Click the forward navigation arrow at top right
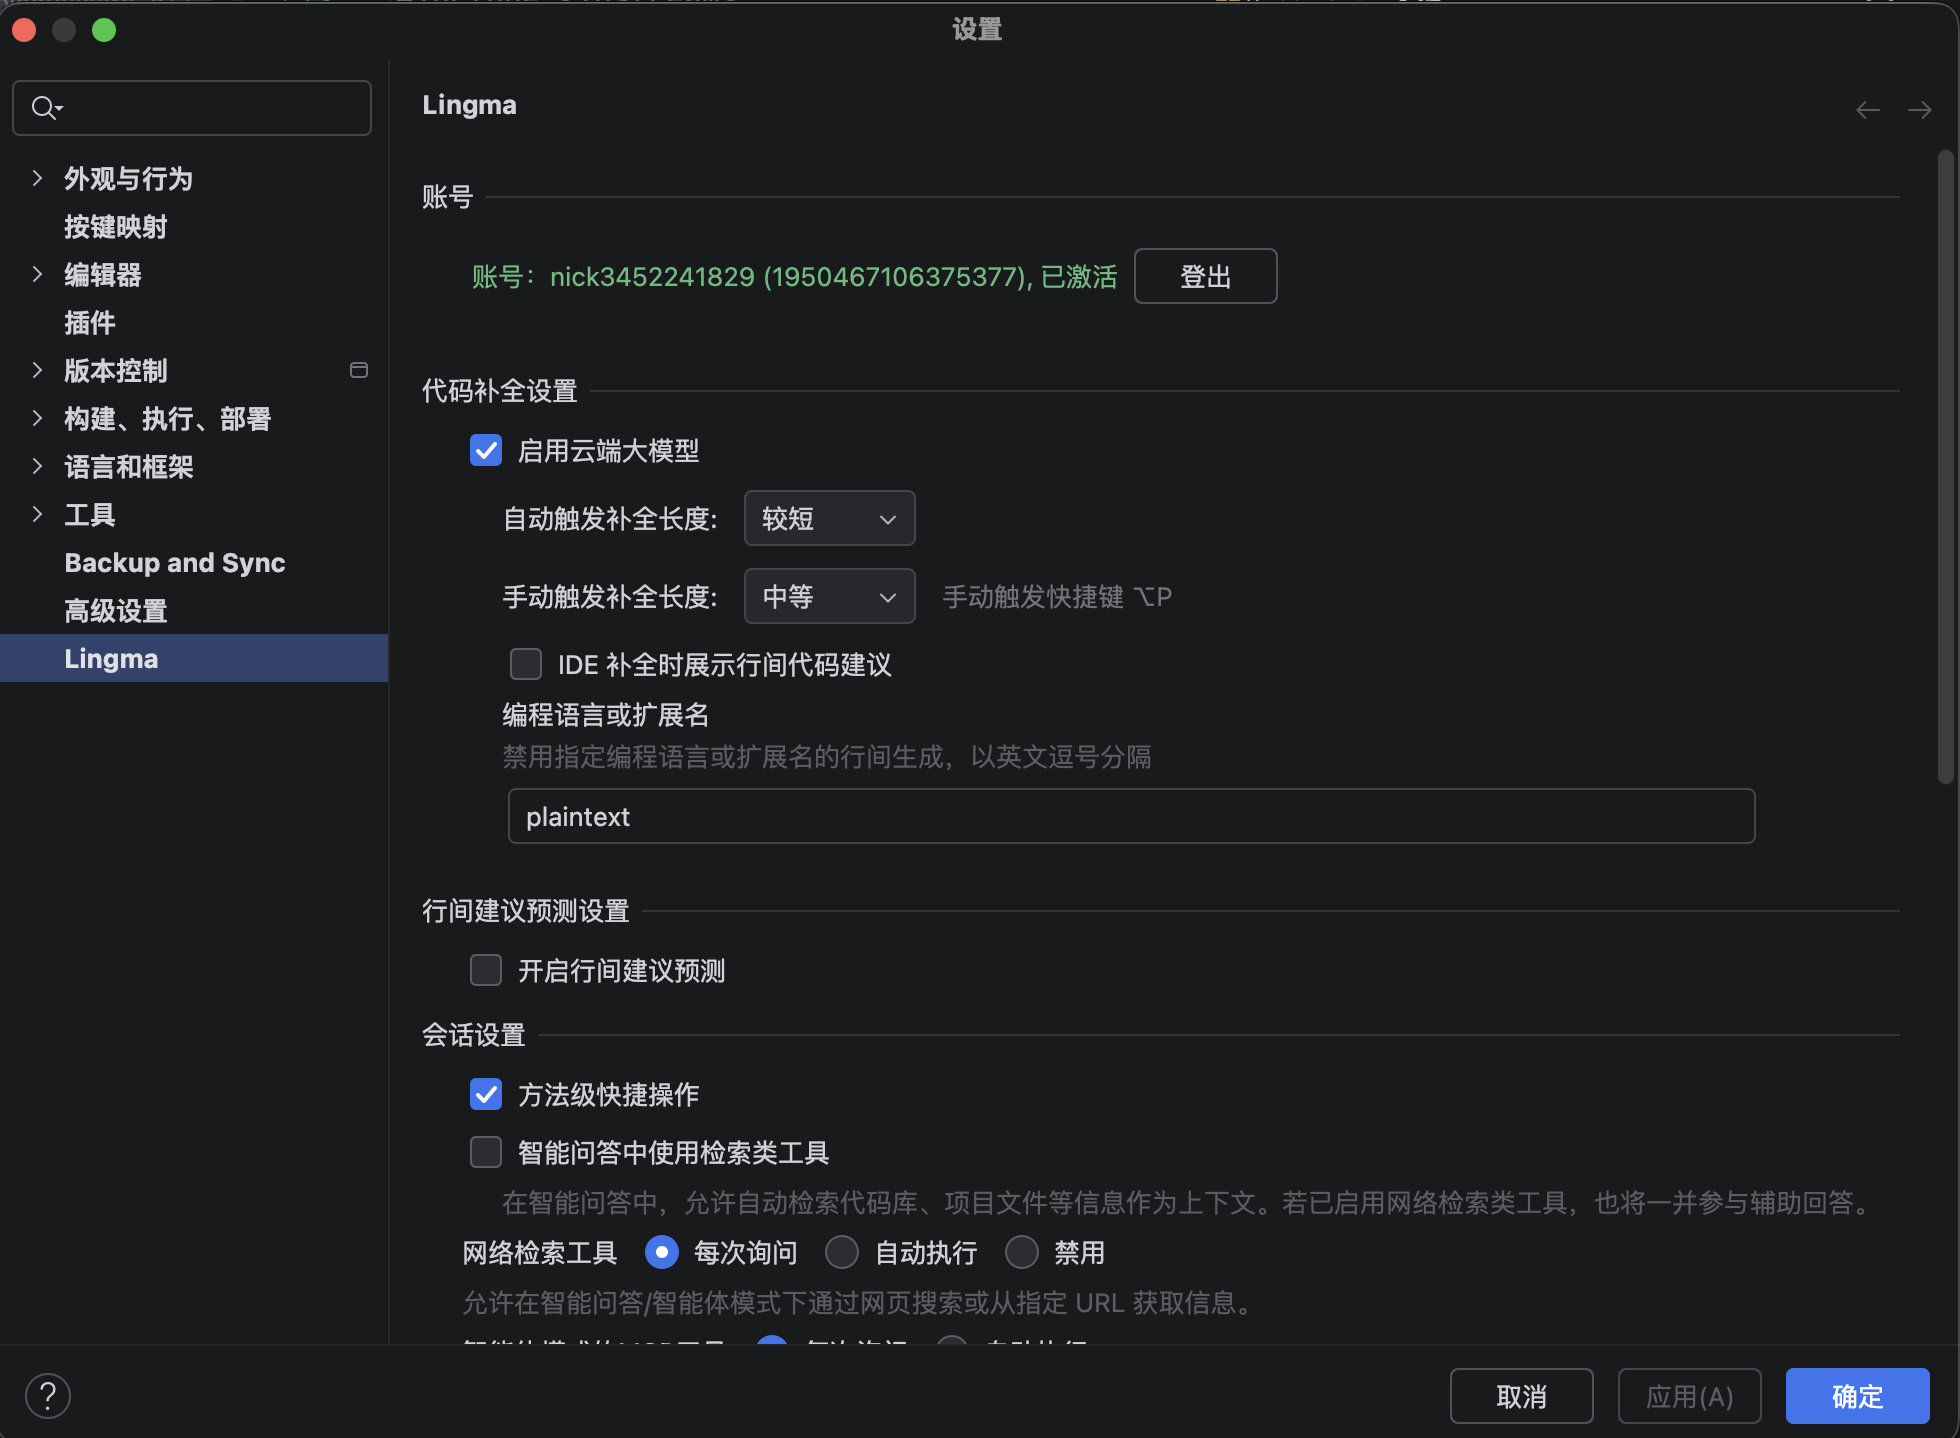The height and width of the screenshot is (1438, 1960). tap(1919, 110)
